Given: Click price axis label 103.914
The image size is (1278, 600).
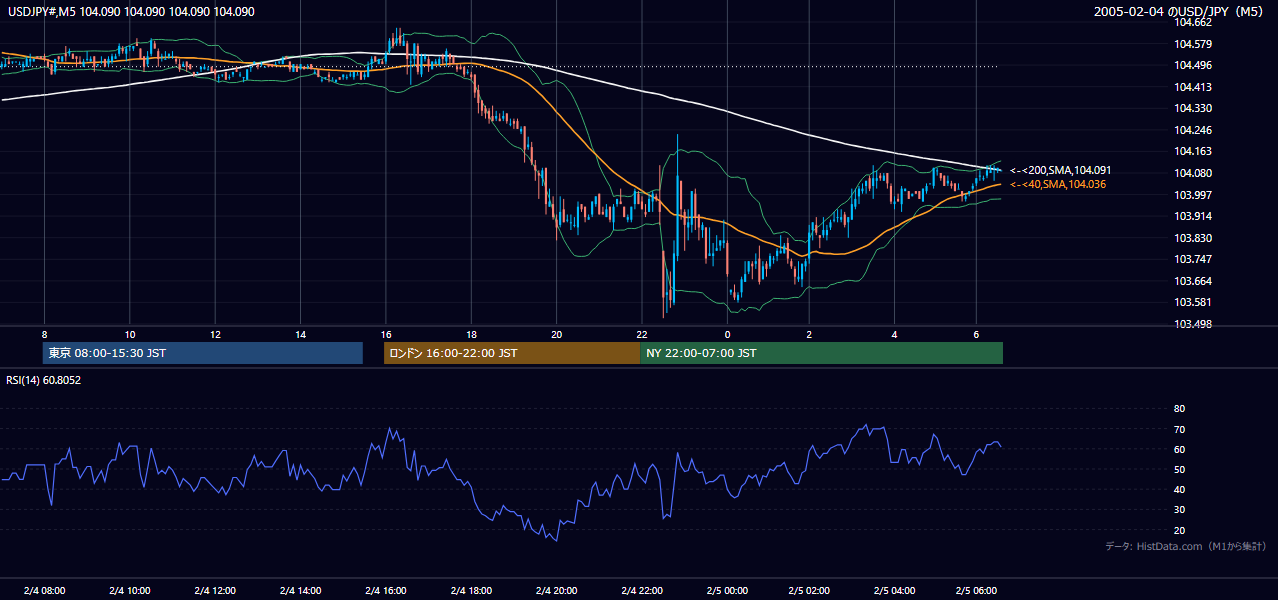Looking at the screenshot, I should (x=1193, y=216).
